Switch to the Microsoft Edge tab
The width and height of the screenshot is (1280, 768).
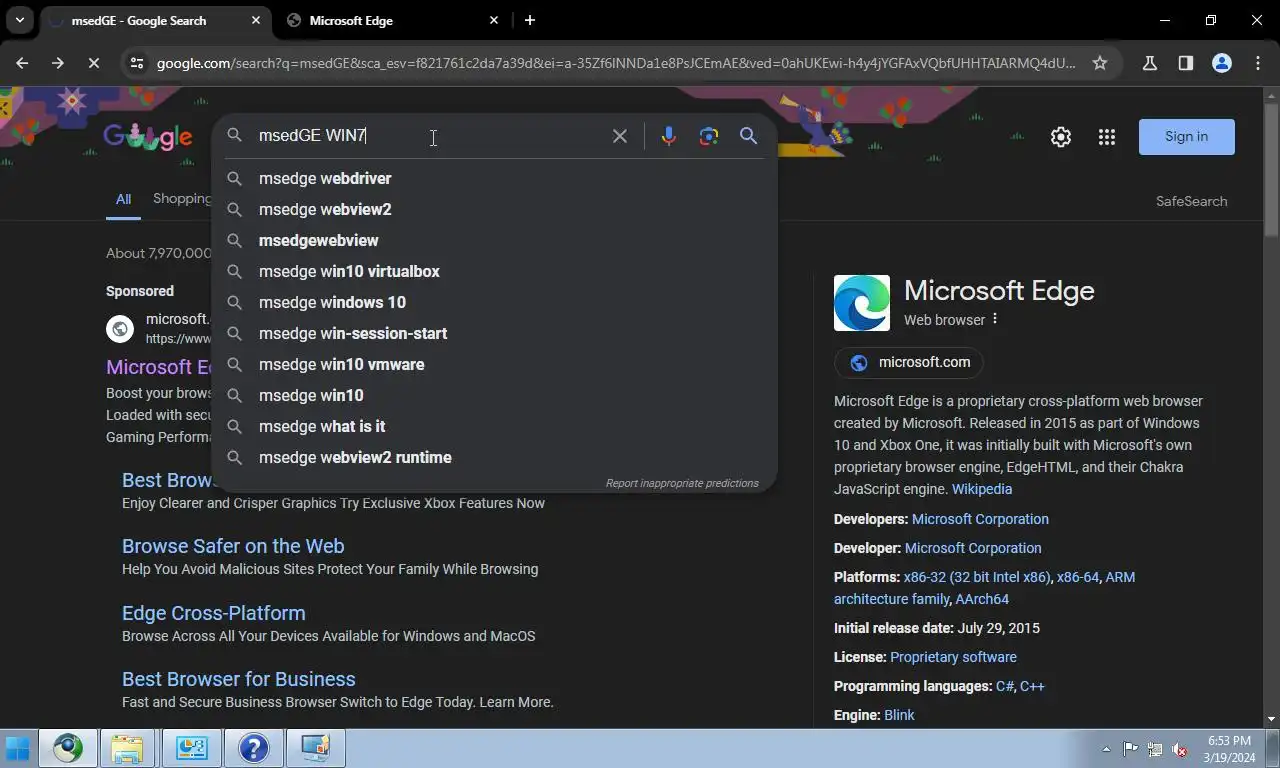coord(390,20)
